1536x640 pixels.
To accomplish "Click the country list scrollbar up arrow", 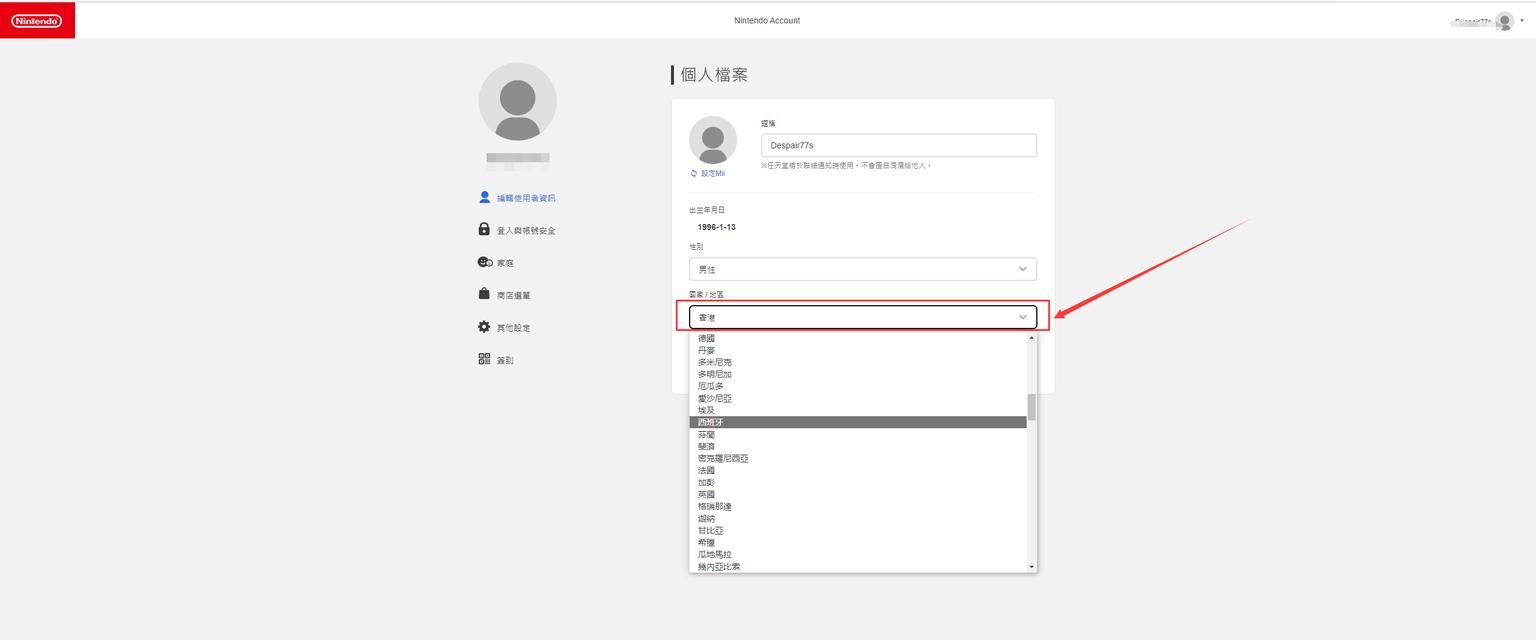I will point(1032,338).
